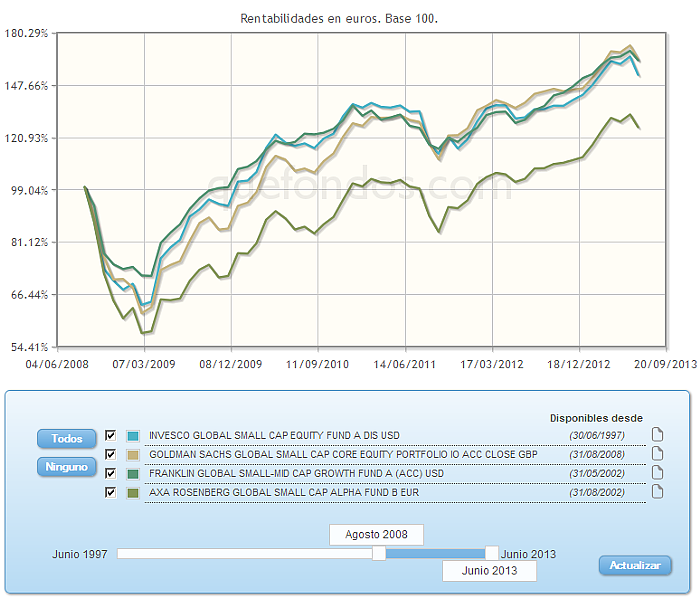Image resolution: width=700 pixels, height=598 pixels.
Task: Click the 11/09/2010 x-axis date label
Action: (317, 365)
